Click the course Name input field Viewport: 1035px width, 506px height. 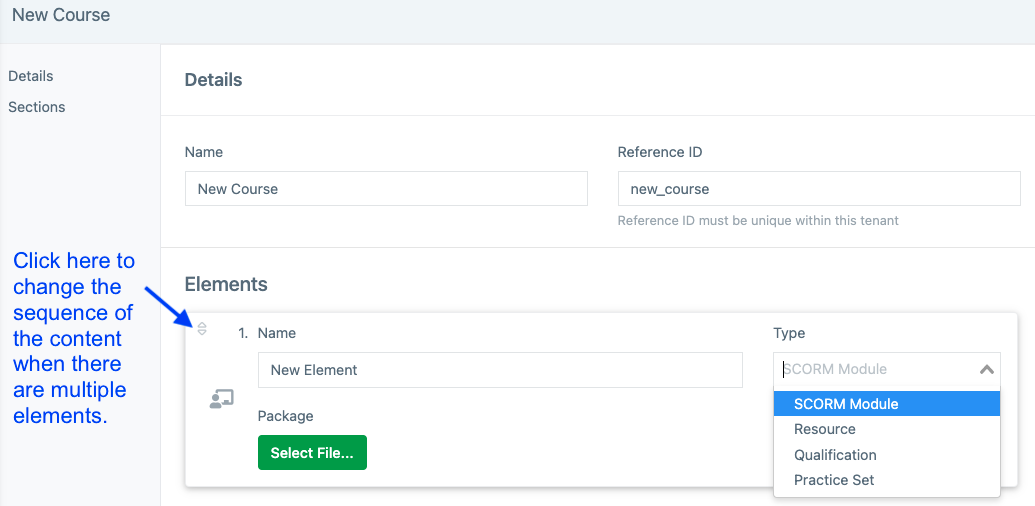(386, 189)
